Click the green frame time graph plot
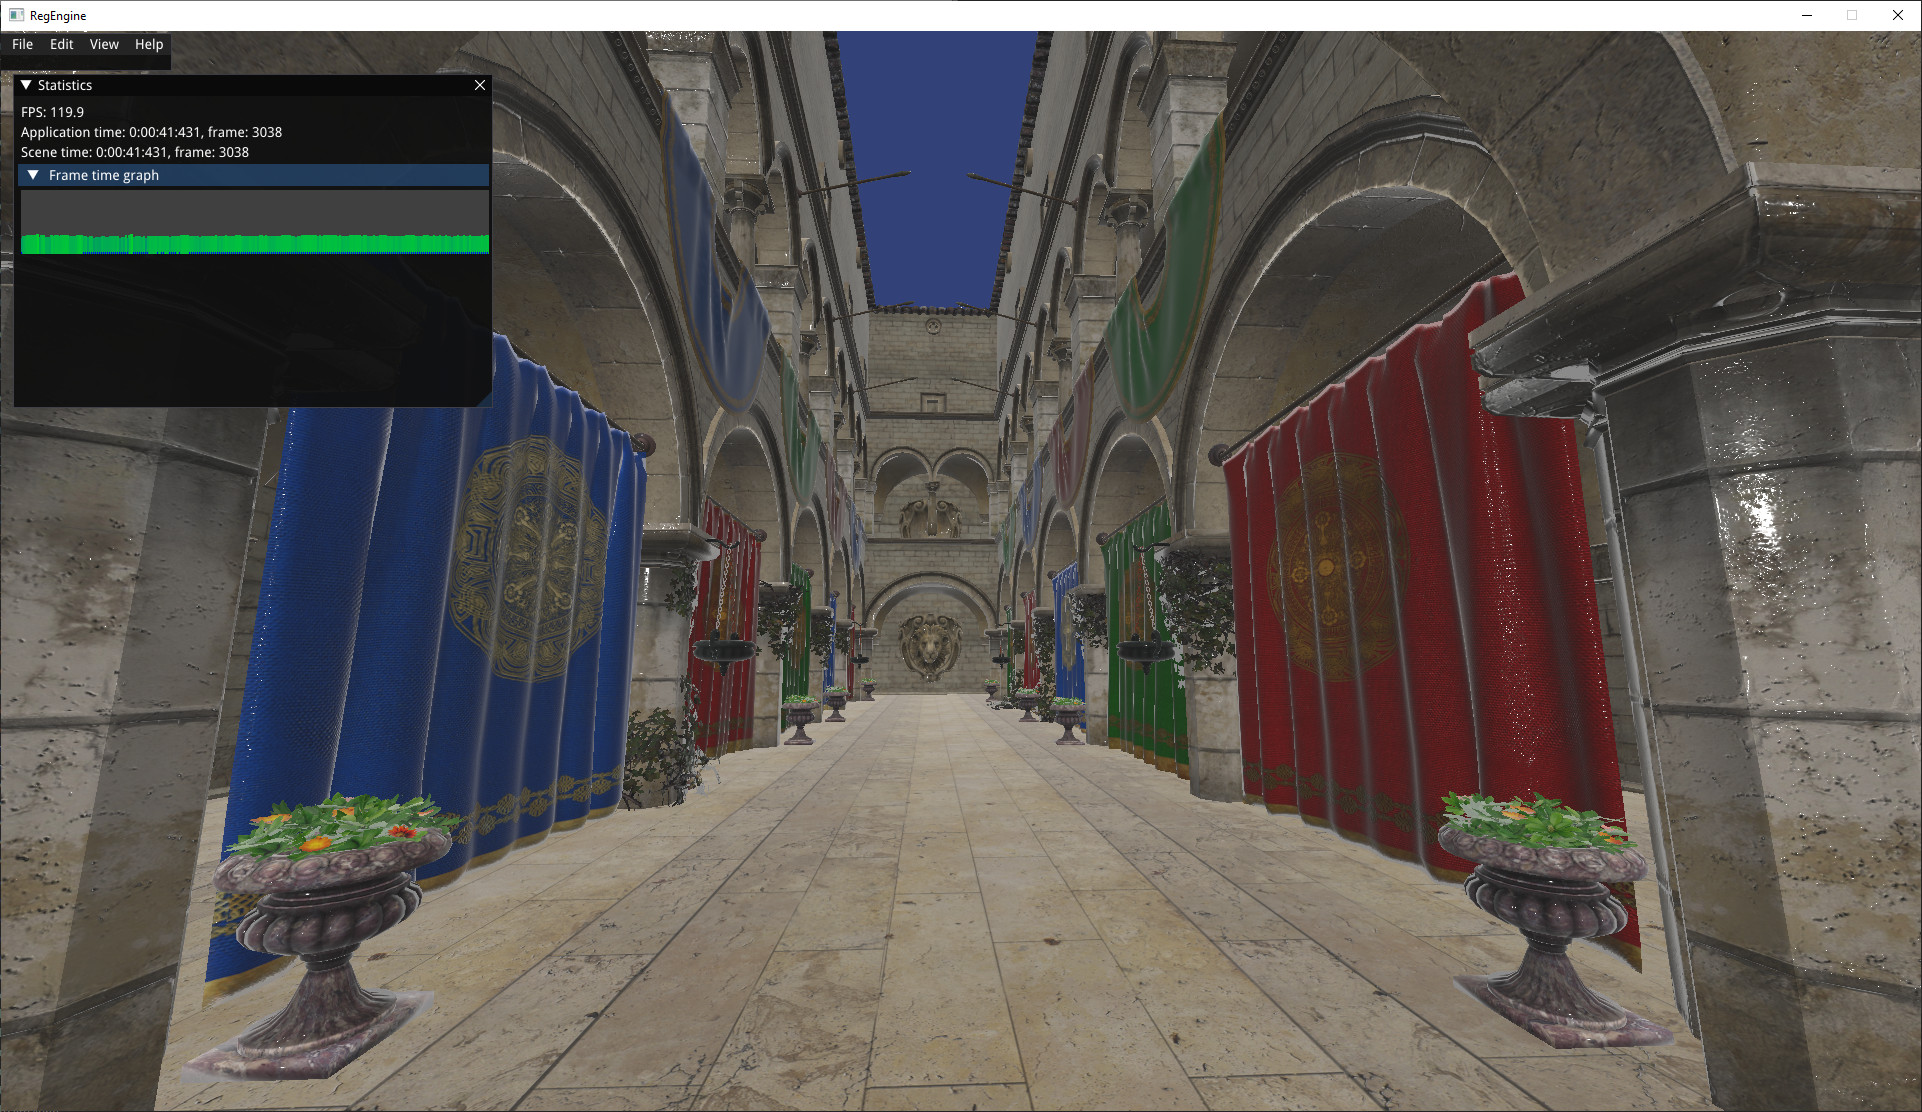1922x1112 pixels. pyautogui.click(x=255, y=243)
